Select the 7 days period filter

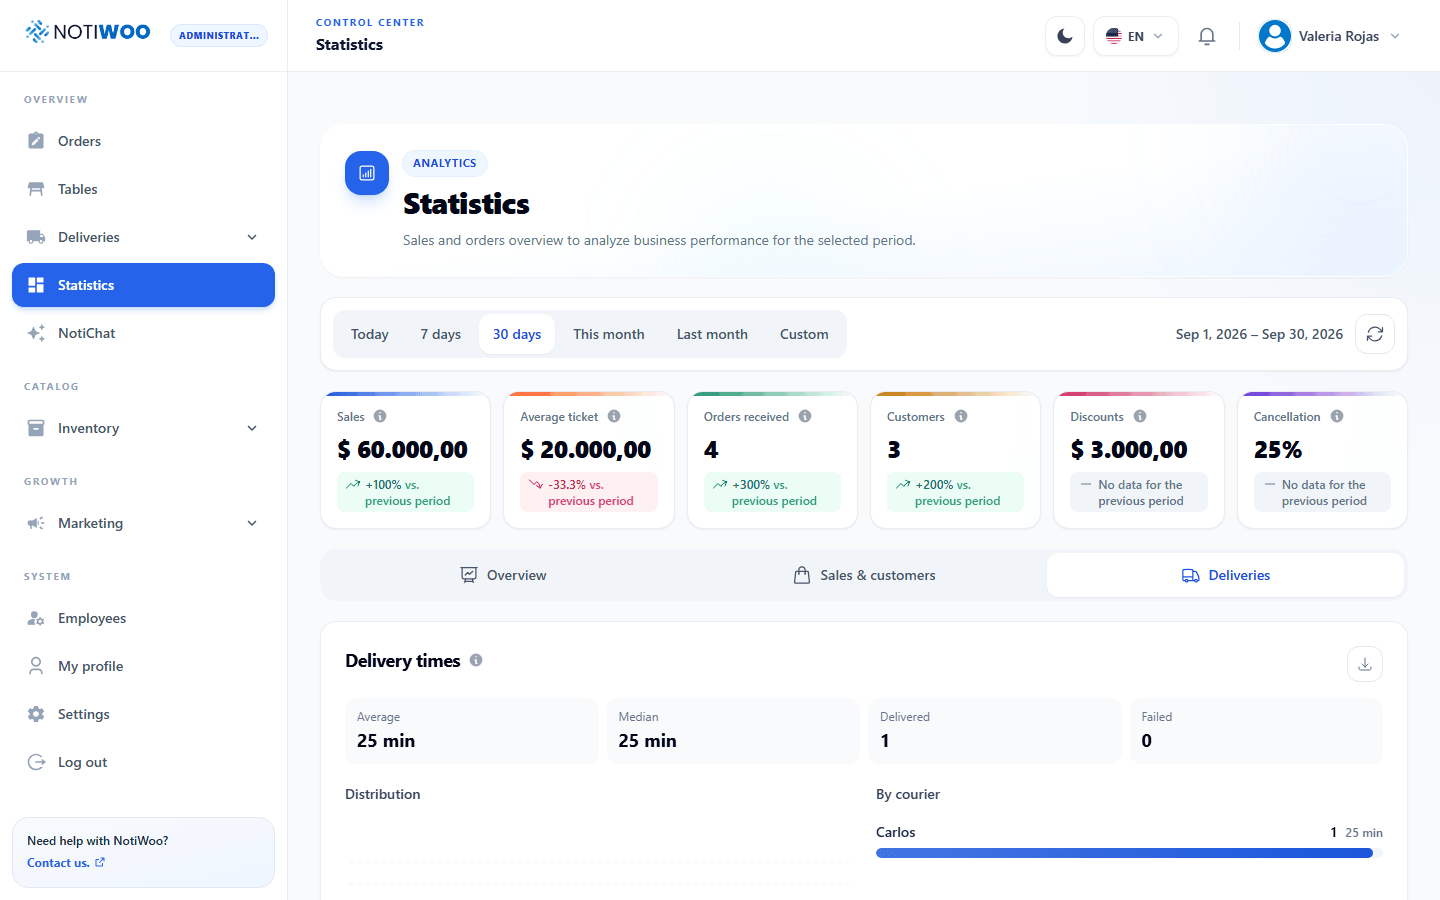tap(441, 334)
